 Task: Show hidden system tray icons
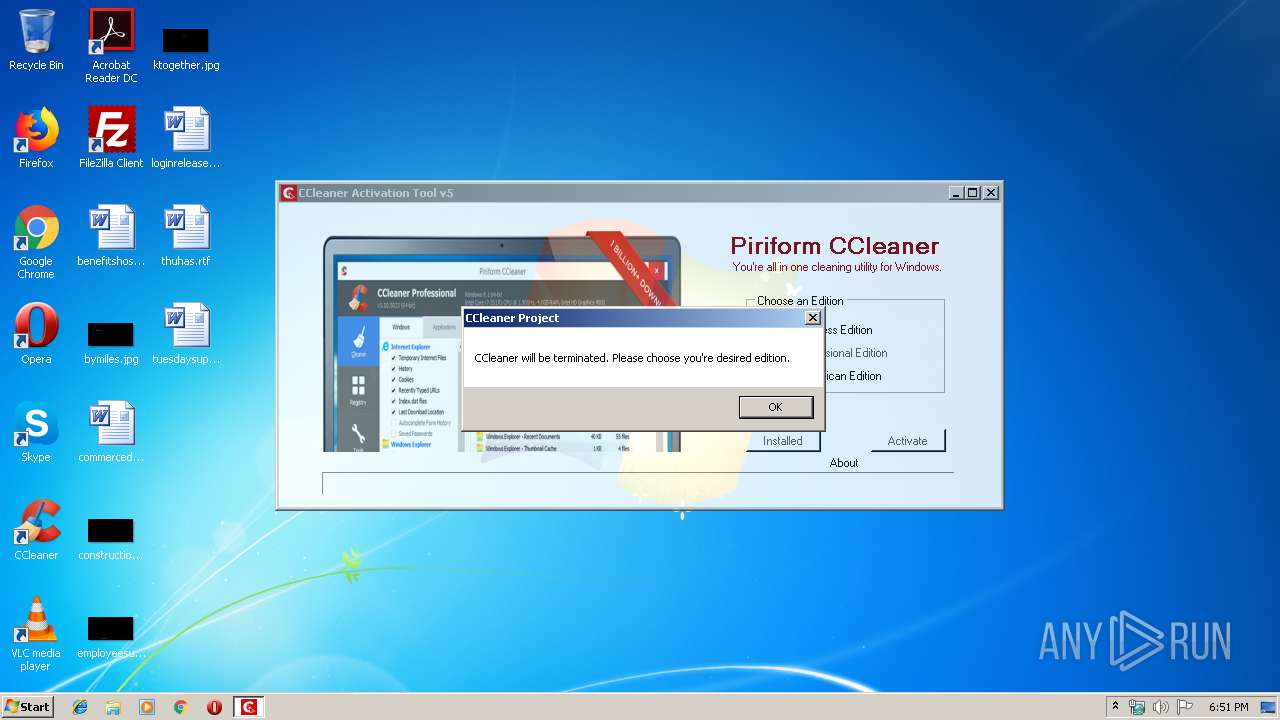(x=1115, y=707)
